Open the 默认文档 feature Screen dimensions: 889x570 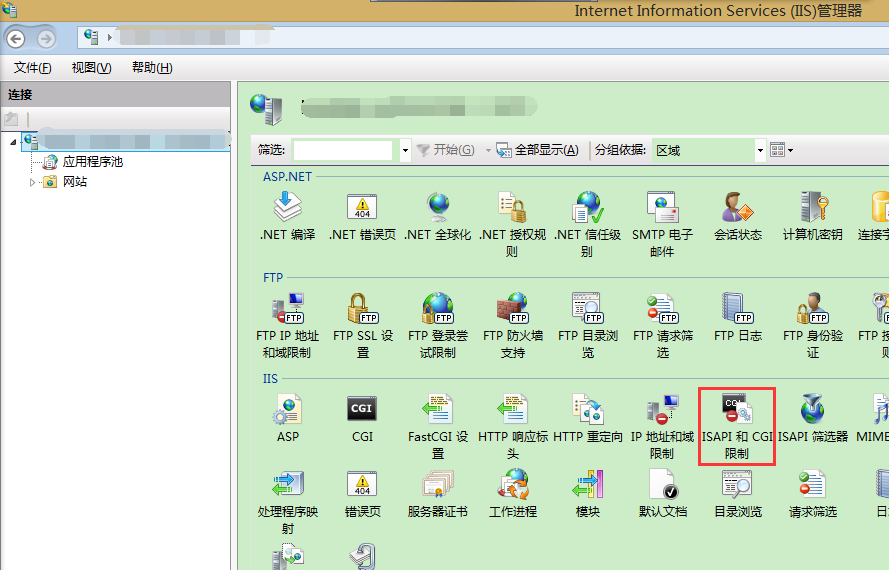click(662, 494)
